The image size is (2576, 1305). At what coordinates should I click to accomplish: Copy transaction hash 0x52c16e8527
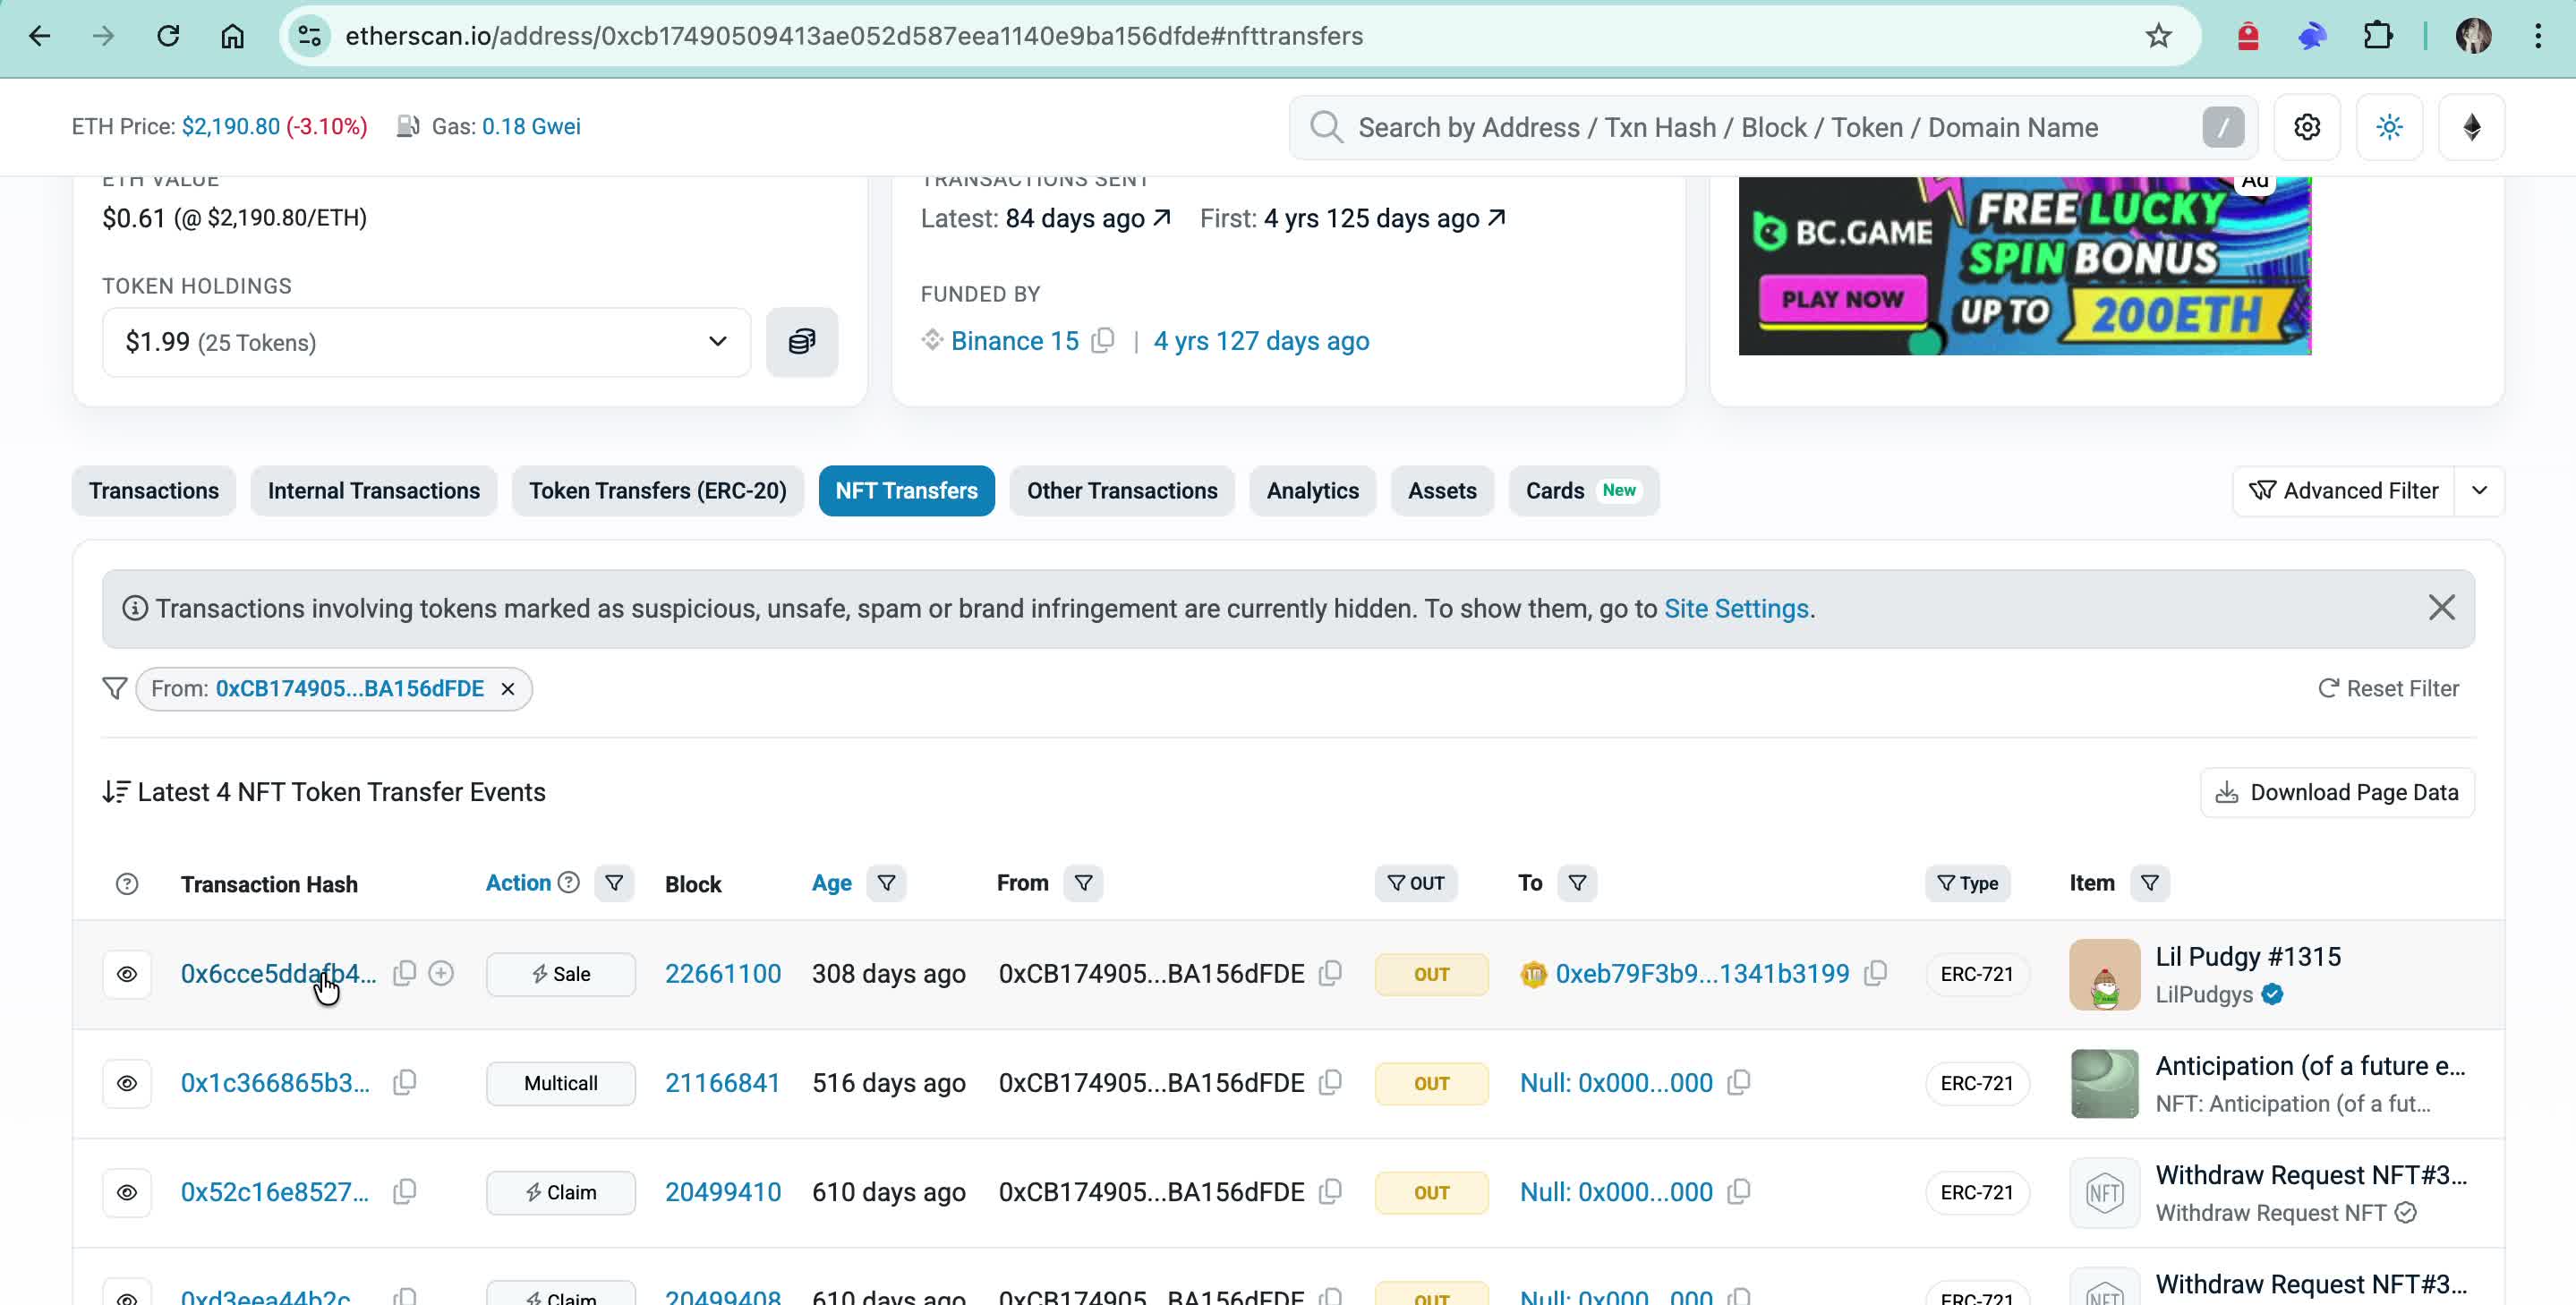click(x=404, y=1191)
